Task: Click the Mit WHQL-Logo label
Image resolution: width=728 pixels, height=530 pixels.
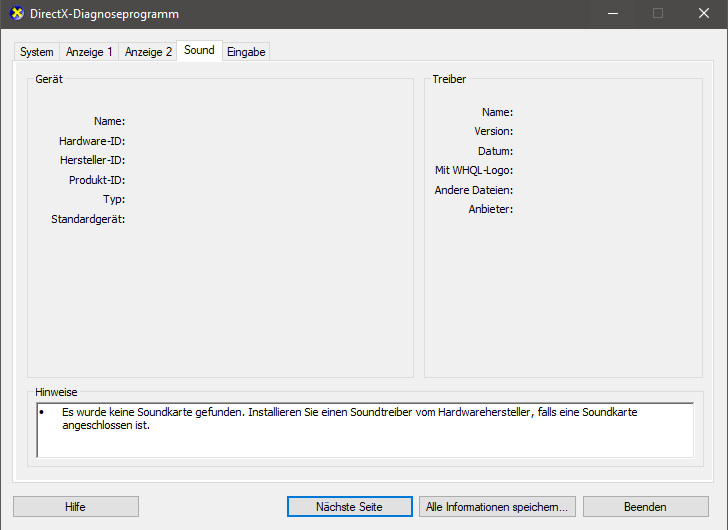Action: point(474,170)
